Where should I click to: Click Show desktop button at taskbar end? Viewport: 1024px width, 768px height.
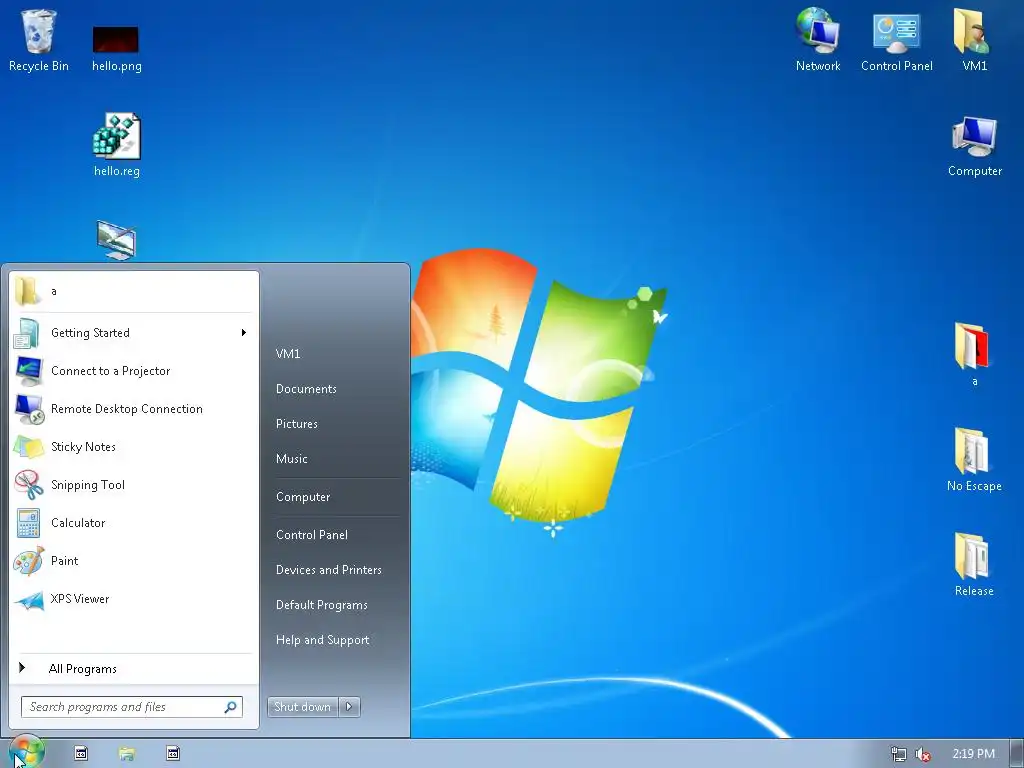click(x=1017, y=754)
